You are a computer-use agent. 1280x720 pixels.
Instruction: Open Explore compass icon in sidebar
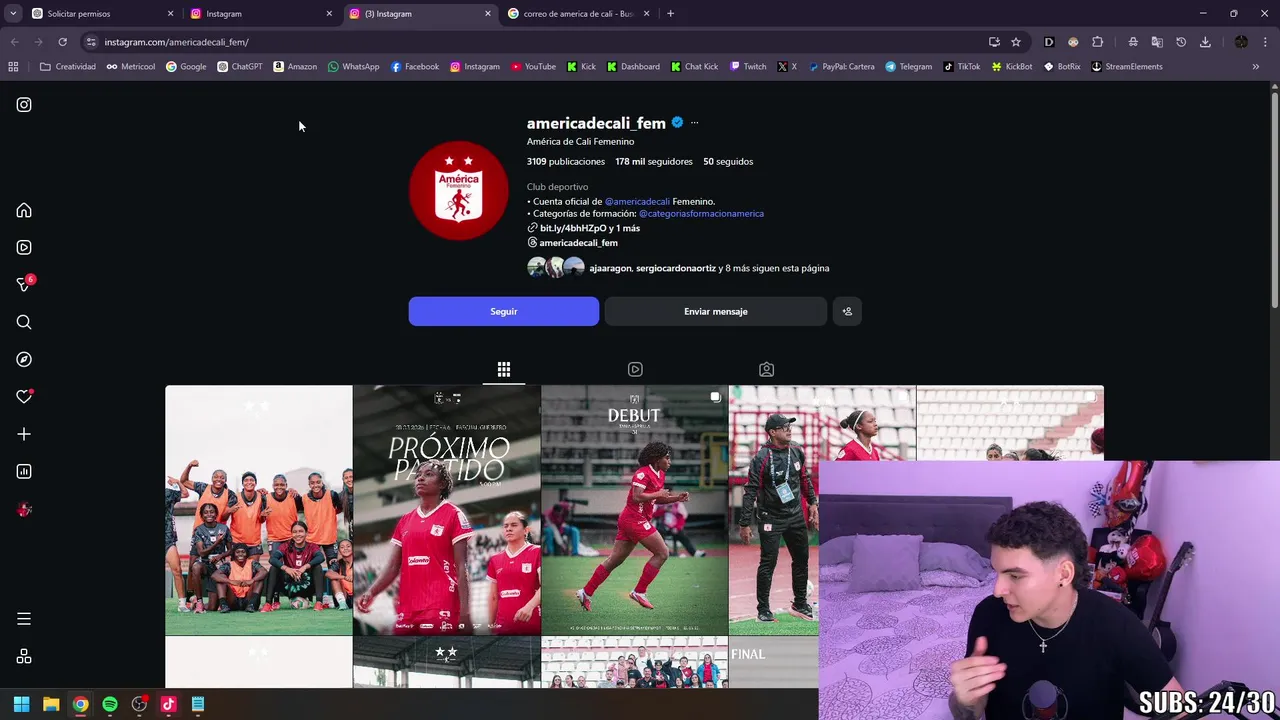point(24,359)
